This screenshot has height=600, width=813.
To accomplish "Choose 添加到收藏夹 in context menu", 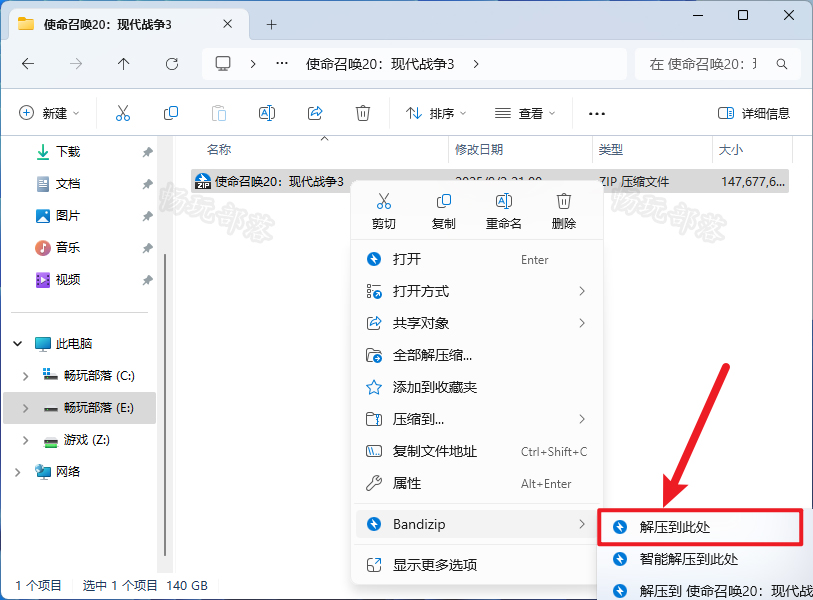I will pyautogui.click(x=477, y=387).
